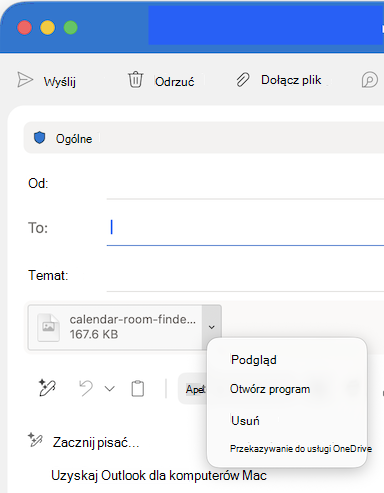Viewport: 384px width, 493px height.
Task: Choose Podgląd from attachment menu
Action: click(x=254, y=360)
